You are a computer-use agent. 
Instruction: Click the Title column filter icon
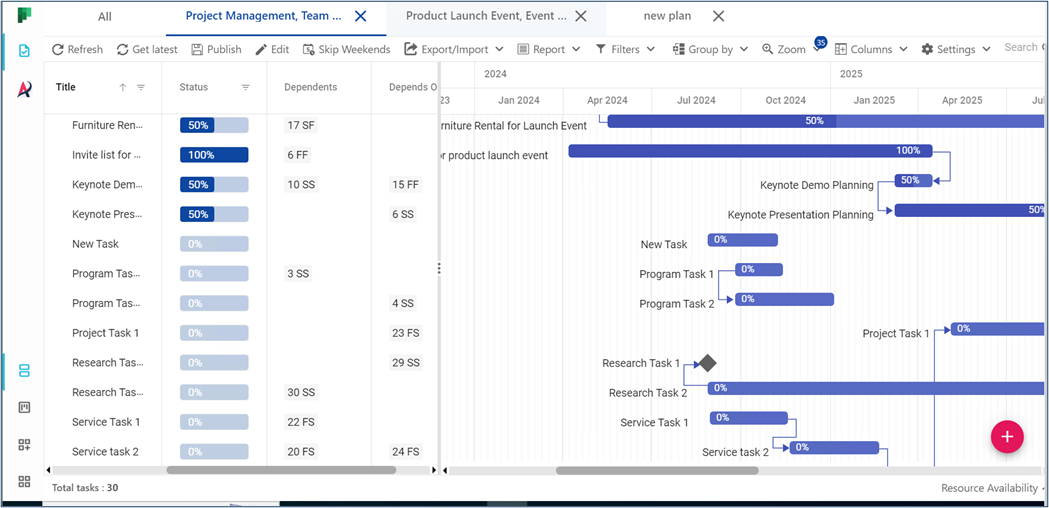coord(141,87)
